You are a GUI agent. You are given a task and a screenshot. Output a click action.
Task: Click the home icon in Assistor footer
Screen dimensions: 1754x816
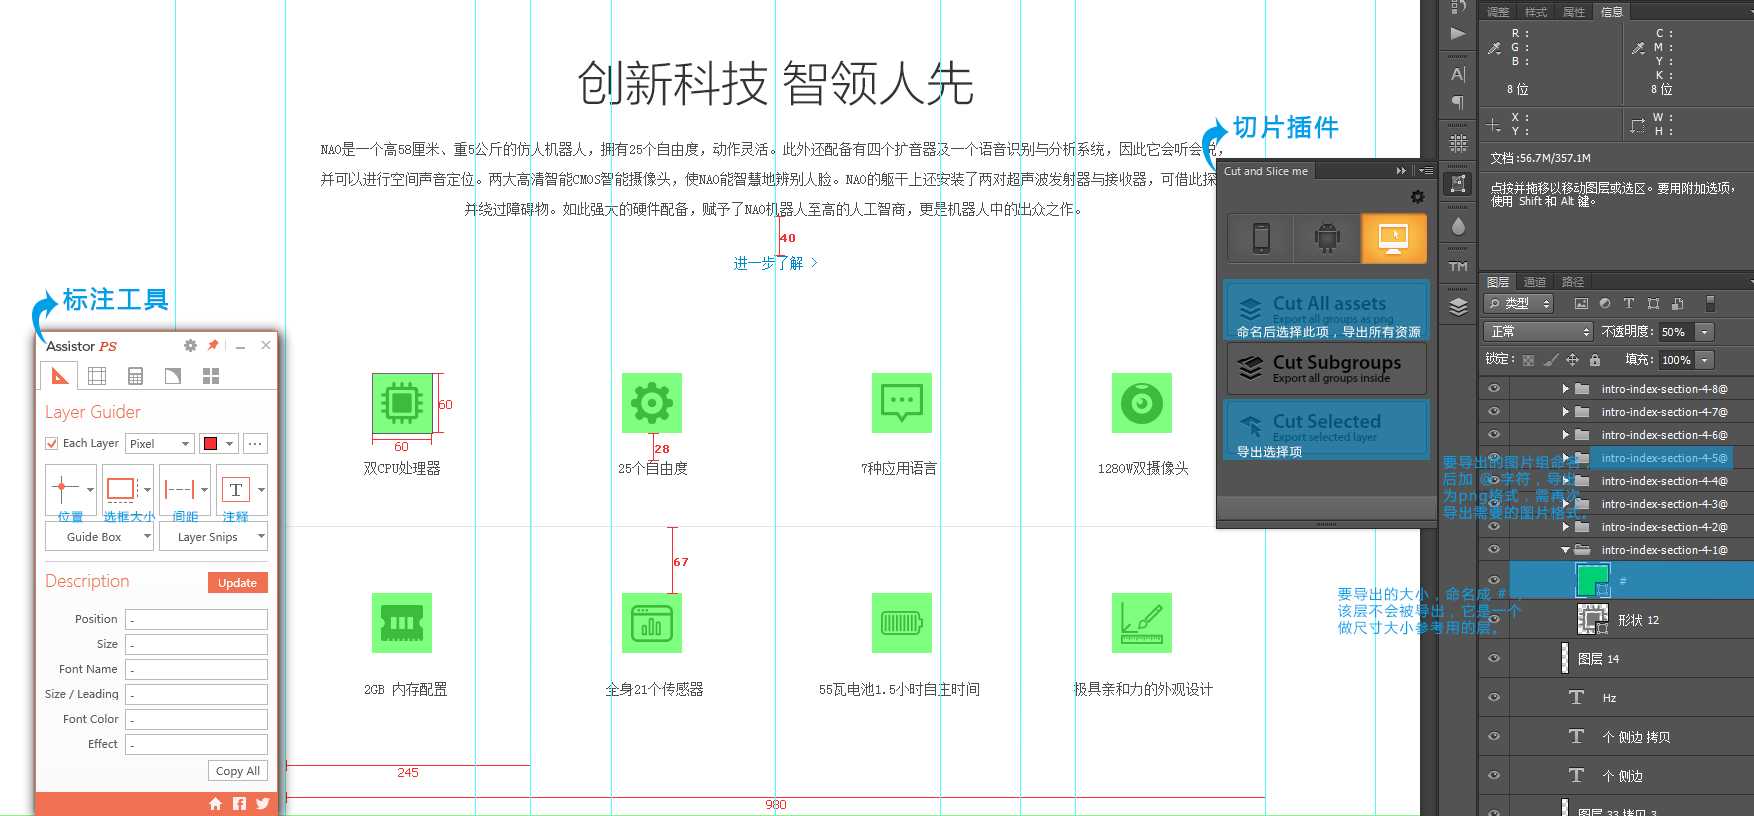pos(215,803)
